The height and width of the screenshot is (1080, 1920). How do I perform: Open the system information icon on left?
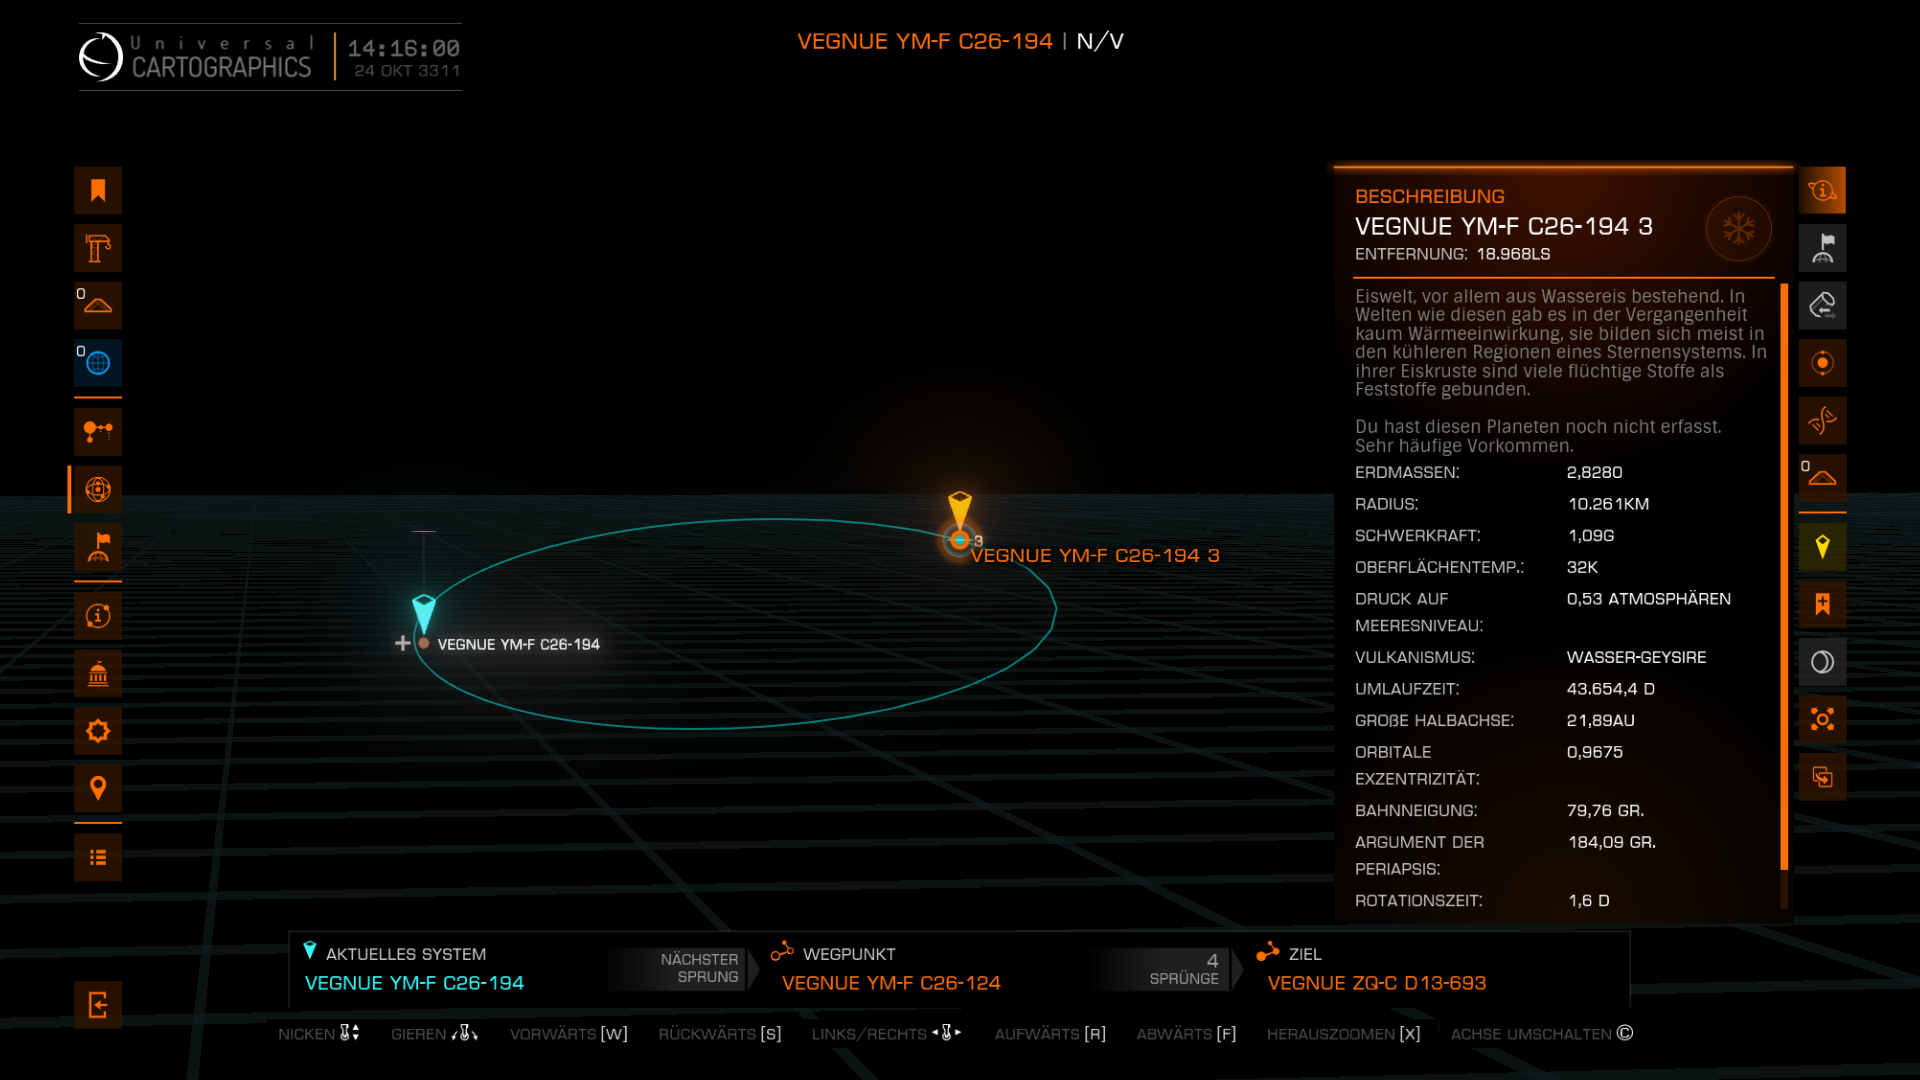click(98, 616)
